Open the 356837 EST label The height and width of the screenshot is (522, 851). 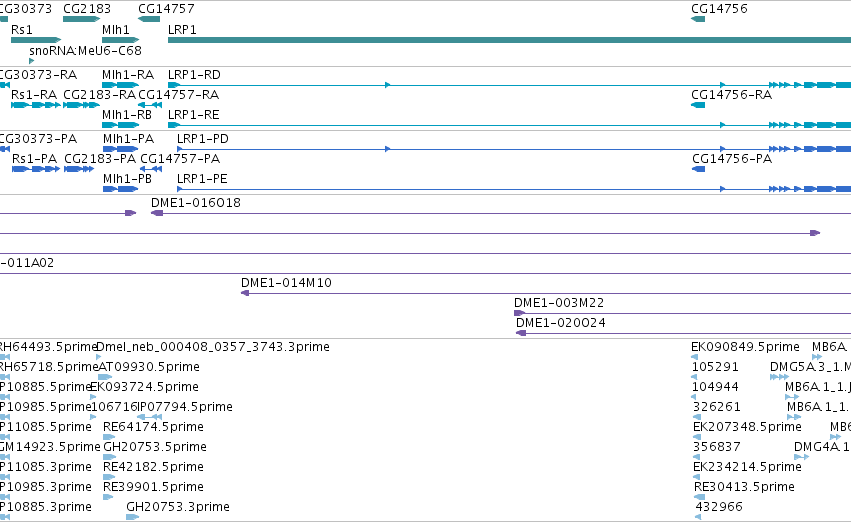[x=717, y=447]
